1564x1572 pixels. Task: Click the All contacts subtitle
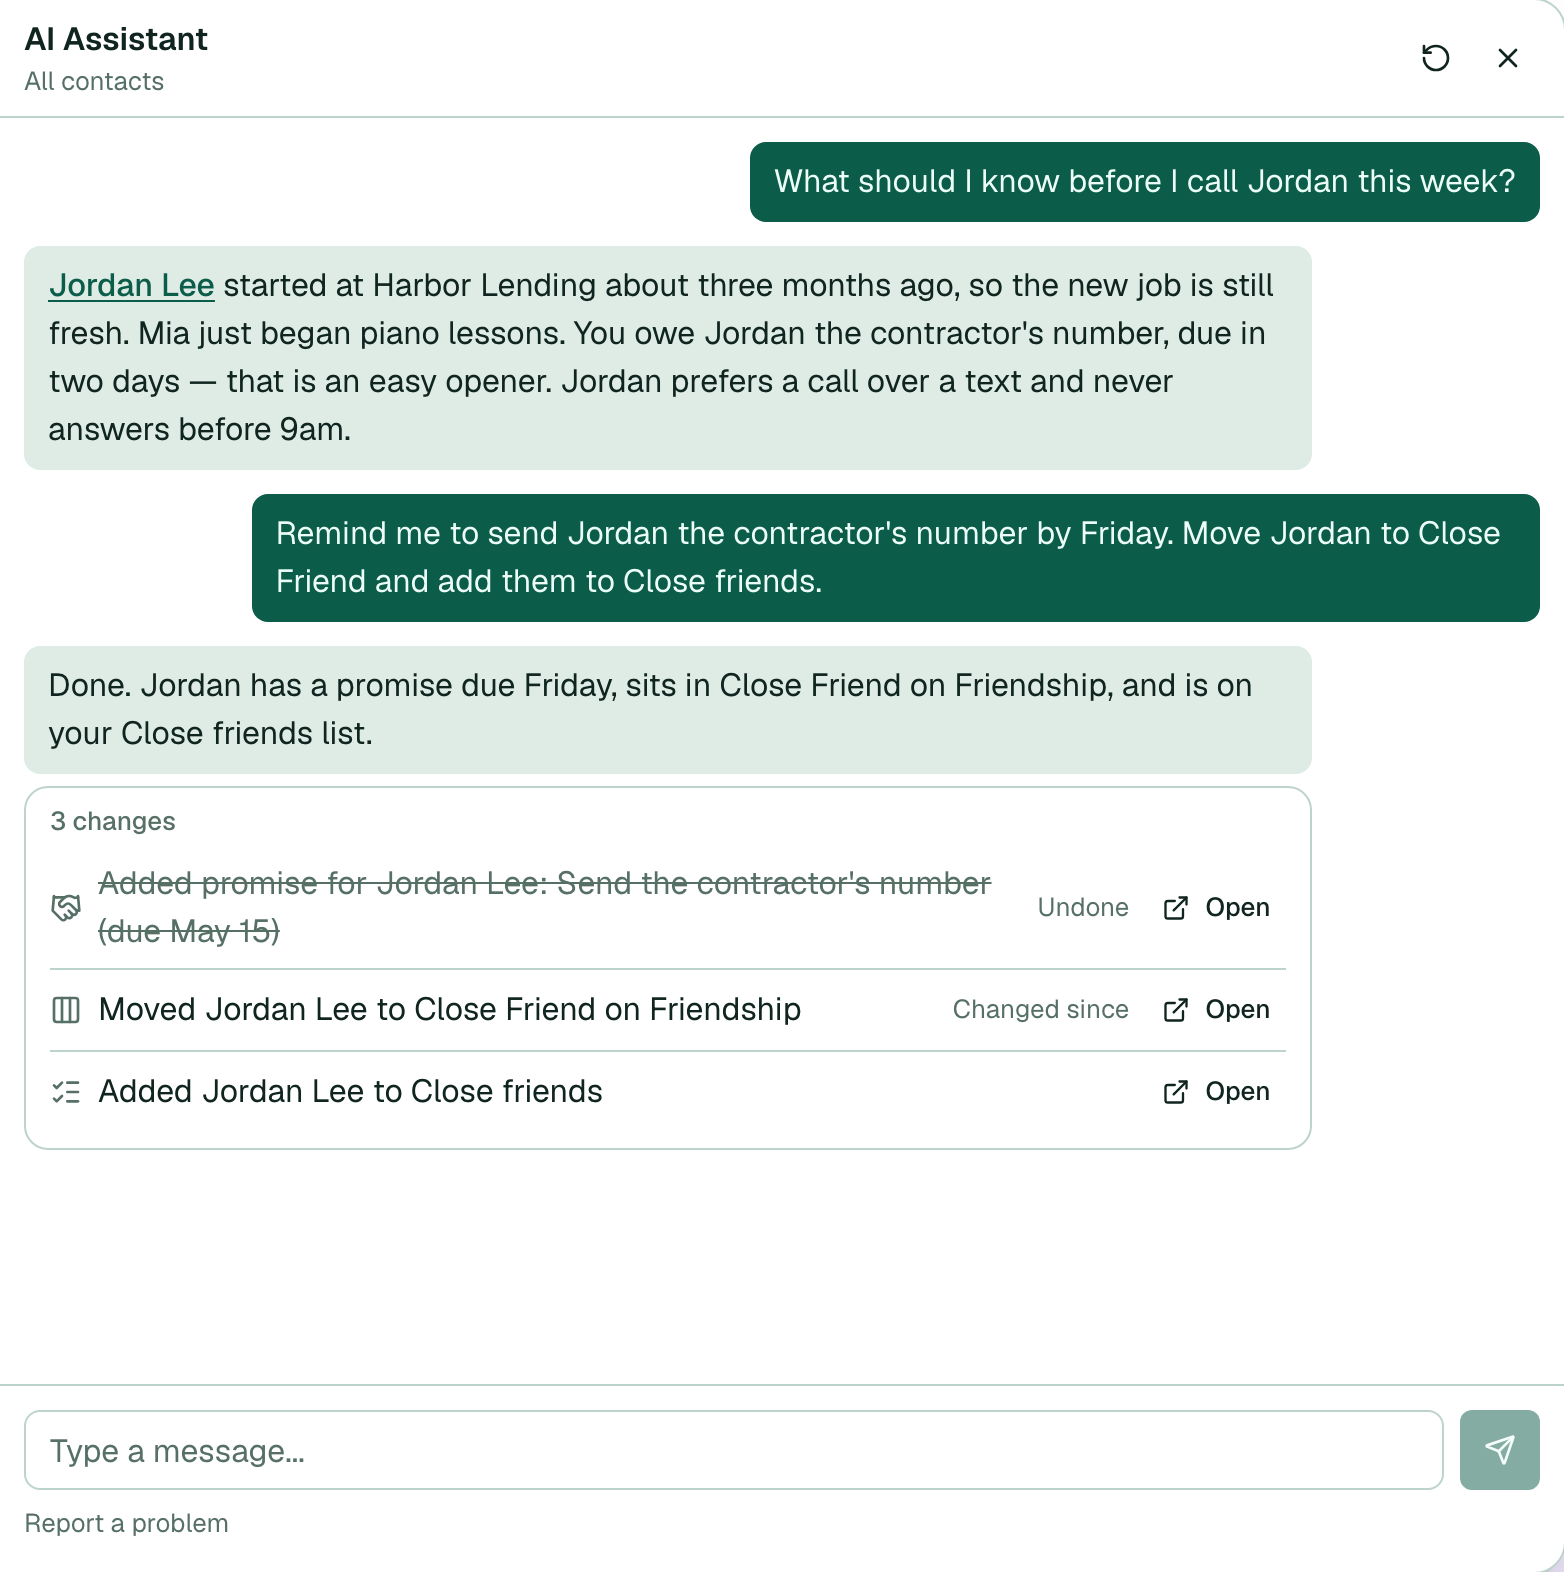click(94, 81)
